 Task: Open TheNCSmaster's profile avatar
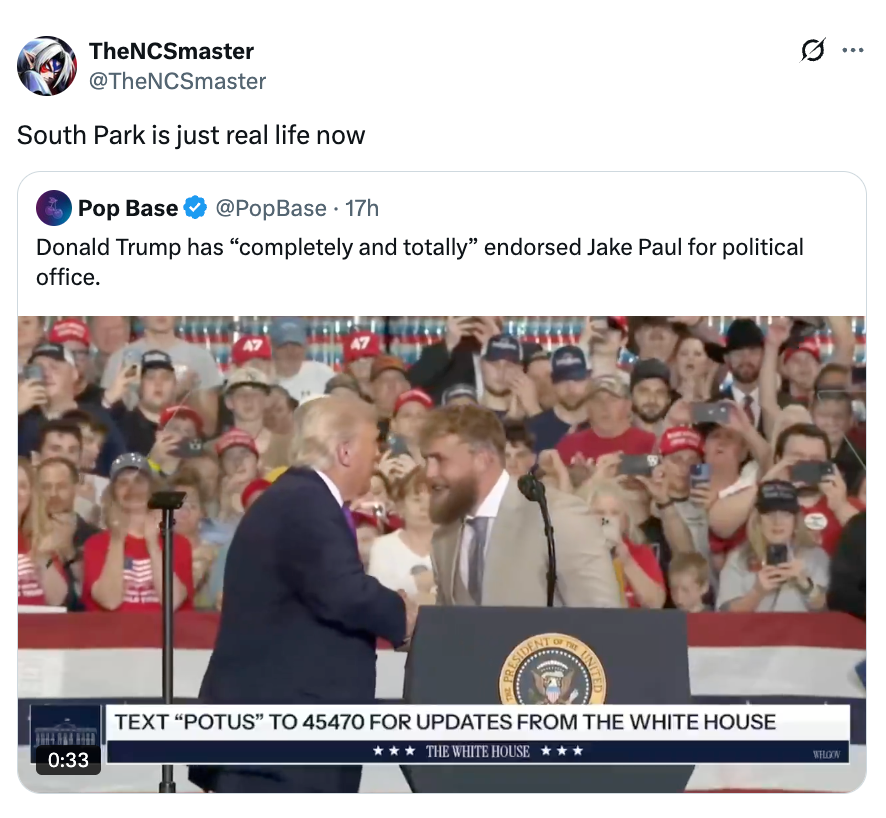(x=47, y=66)
